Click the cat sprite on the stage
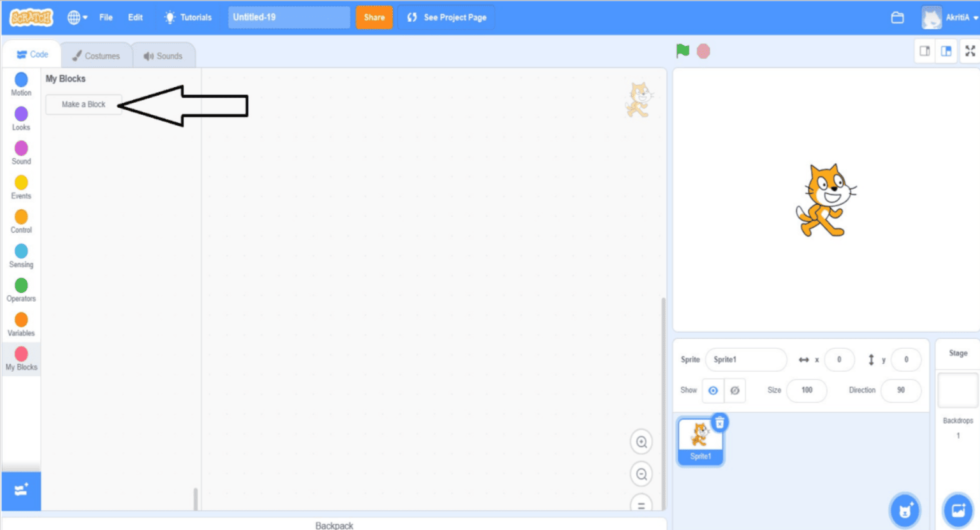 point(826,200)
